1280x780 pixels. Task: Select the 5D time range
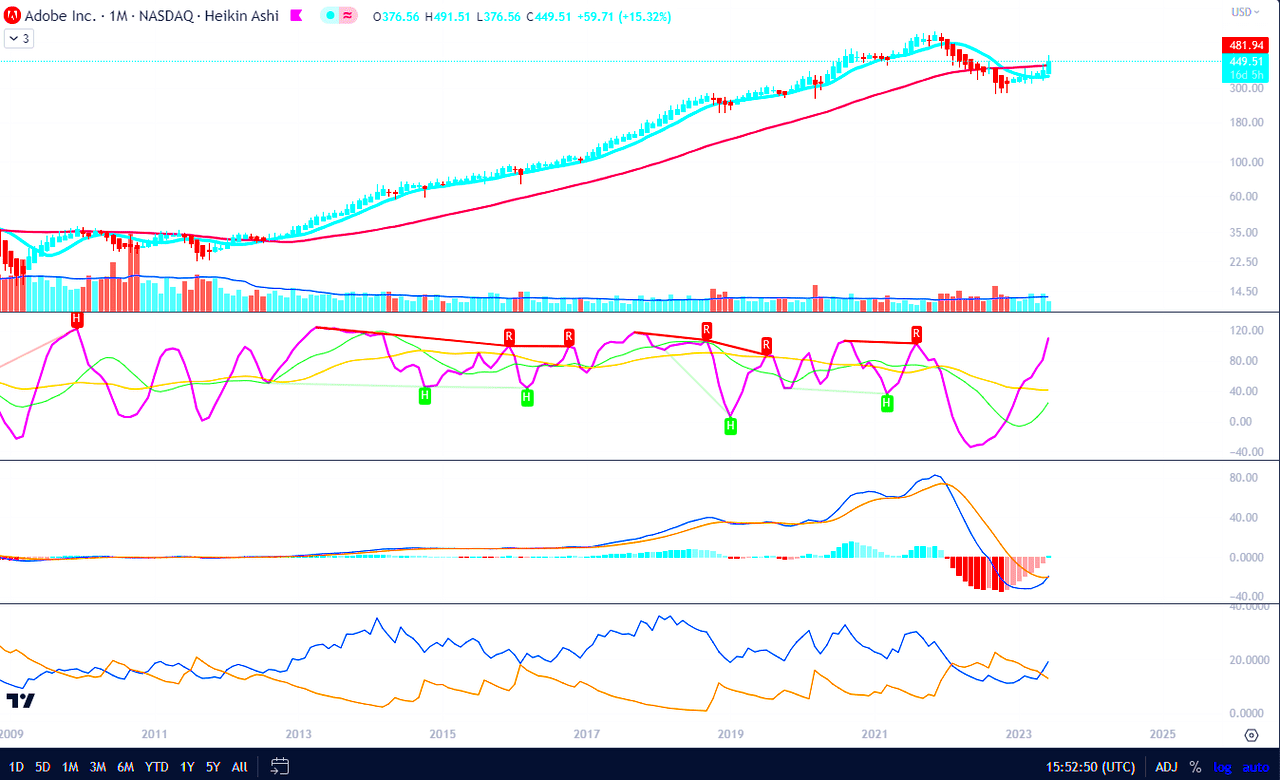coord(43,767)
